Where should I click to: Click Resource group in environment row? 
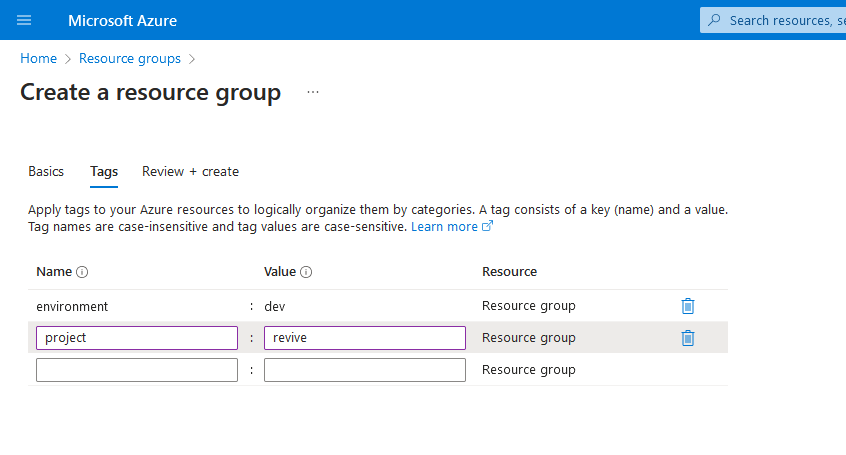(529, 306)
